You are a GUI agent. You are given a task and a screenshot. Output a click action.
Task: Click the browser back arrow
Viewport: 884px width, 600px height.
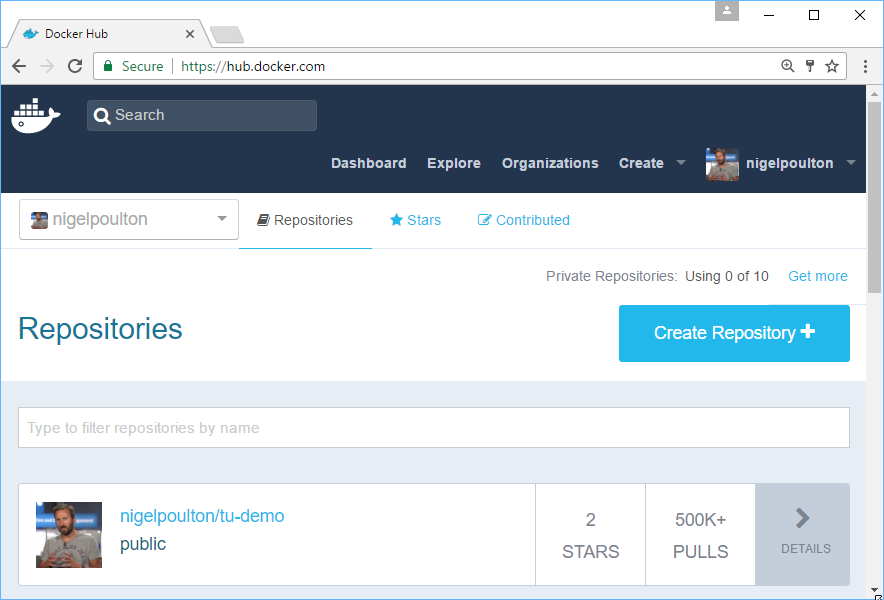[19, 66]
